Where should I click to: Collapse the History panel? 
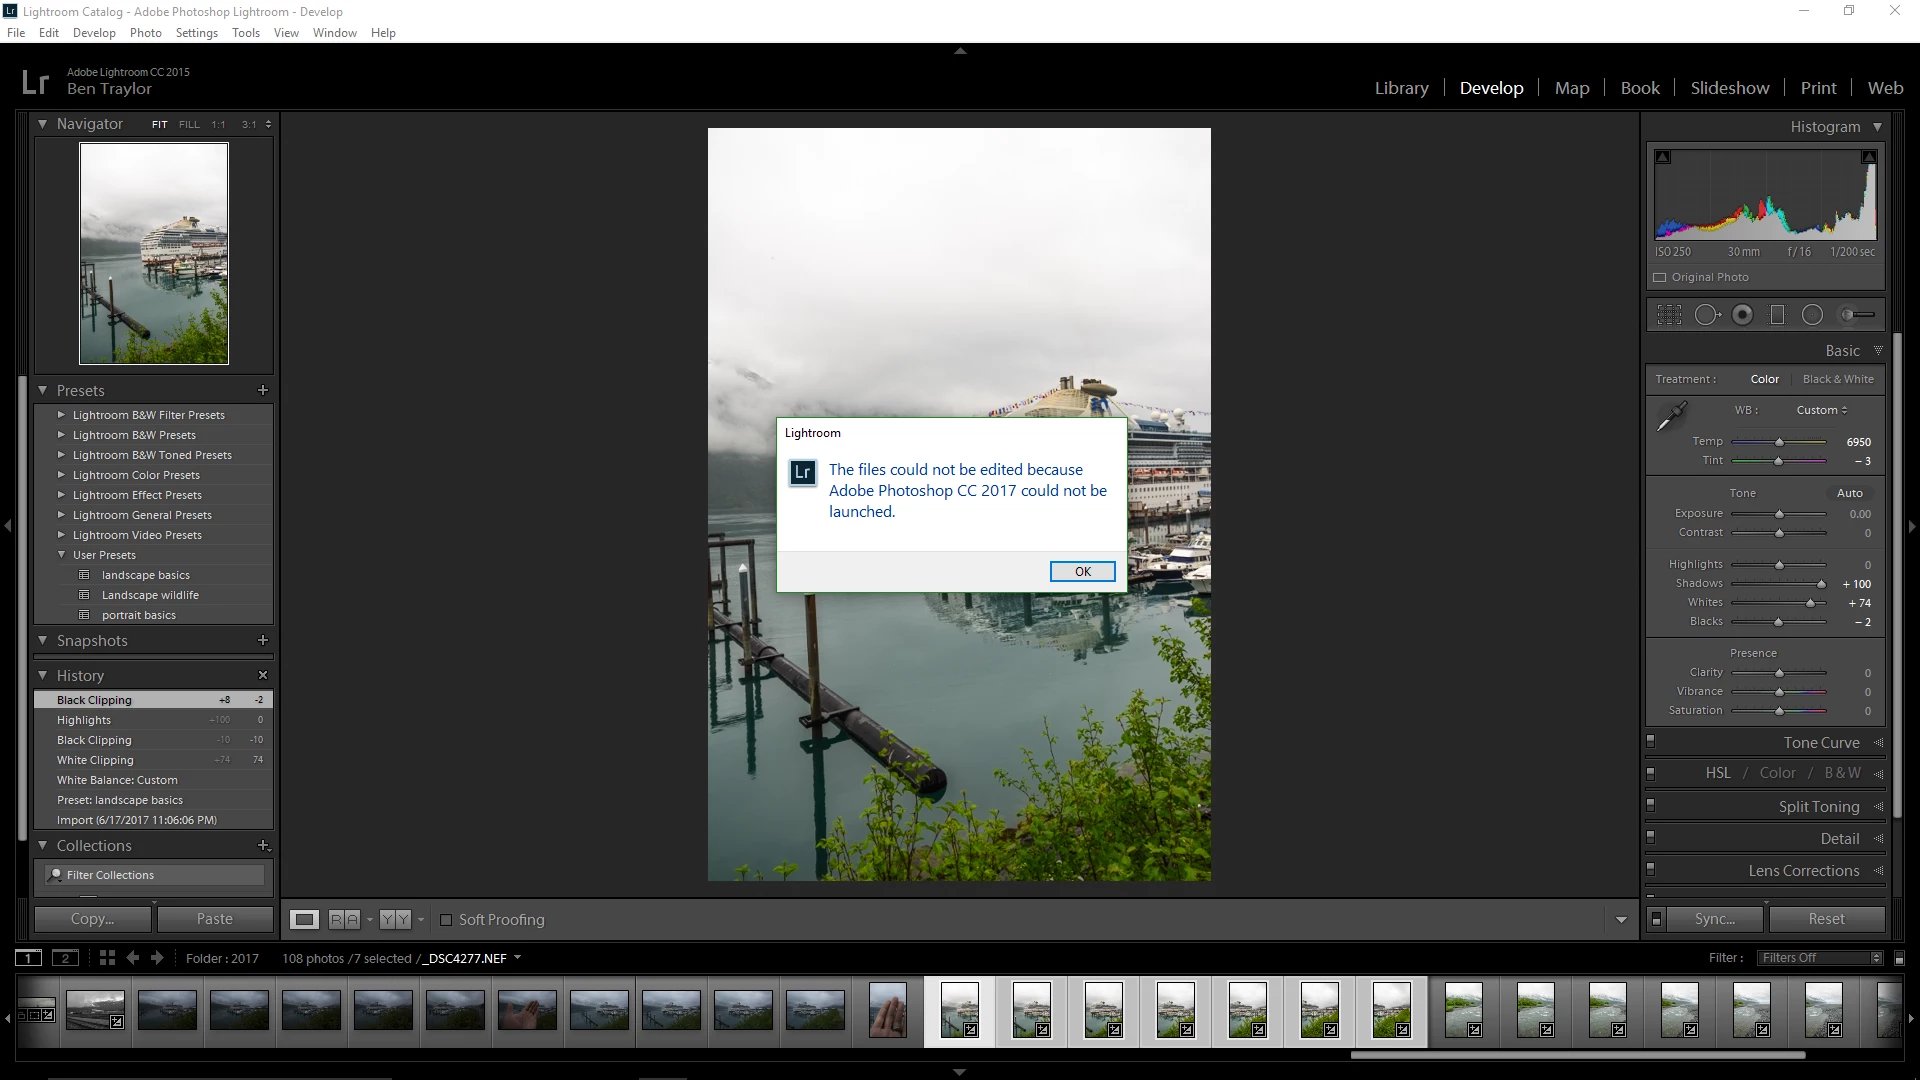(x=43, y=676)
